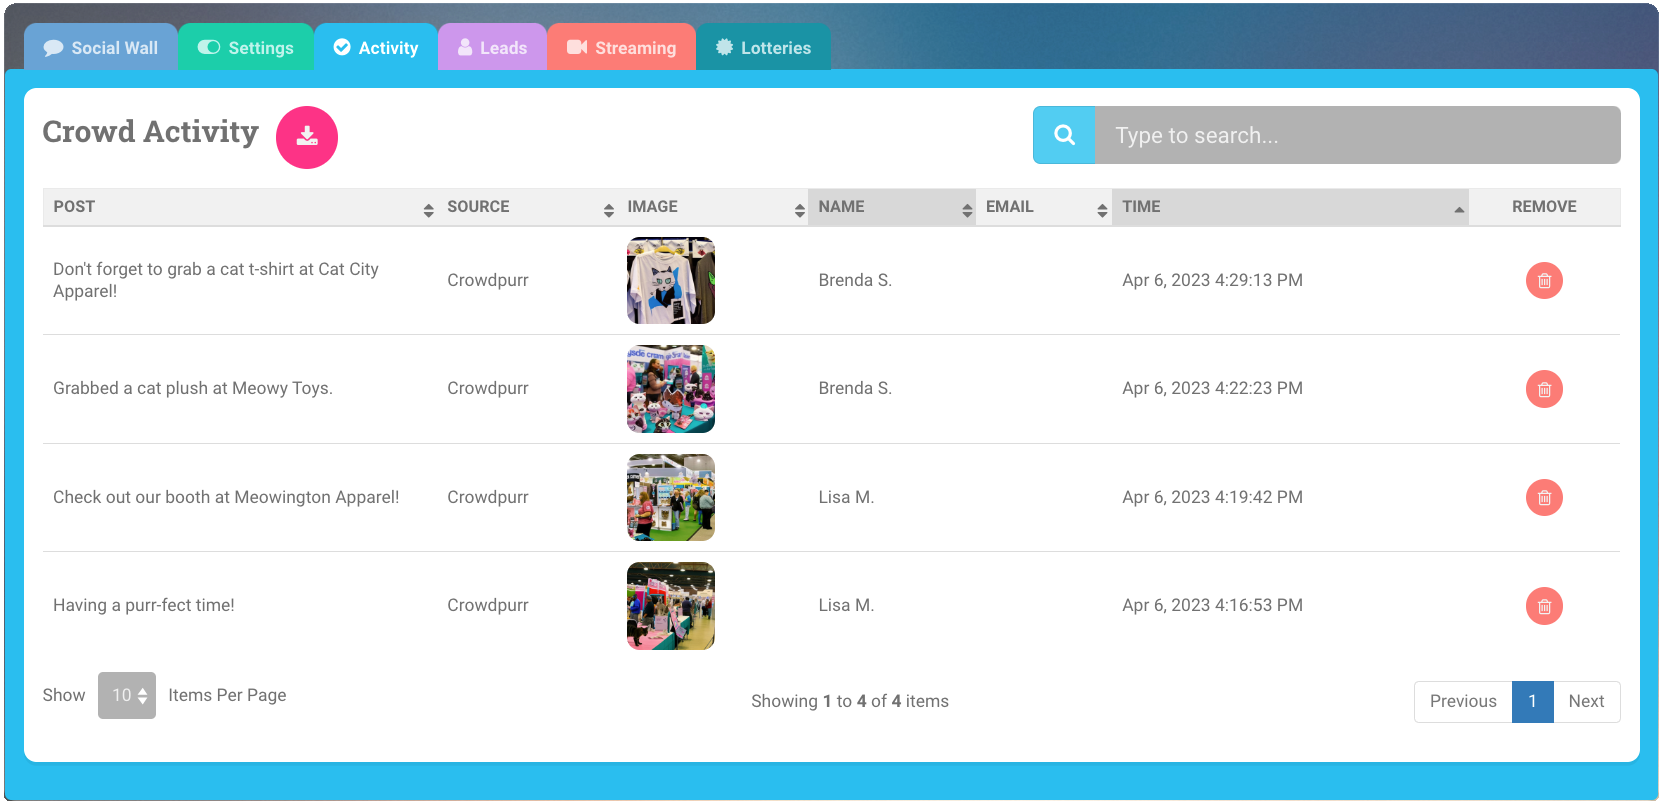Expand the items per page dropdown
1662x806 pixels.
pos(127,695)
